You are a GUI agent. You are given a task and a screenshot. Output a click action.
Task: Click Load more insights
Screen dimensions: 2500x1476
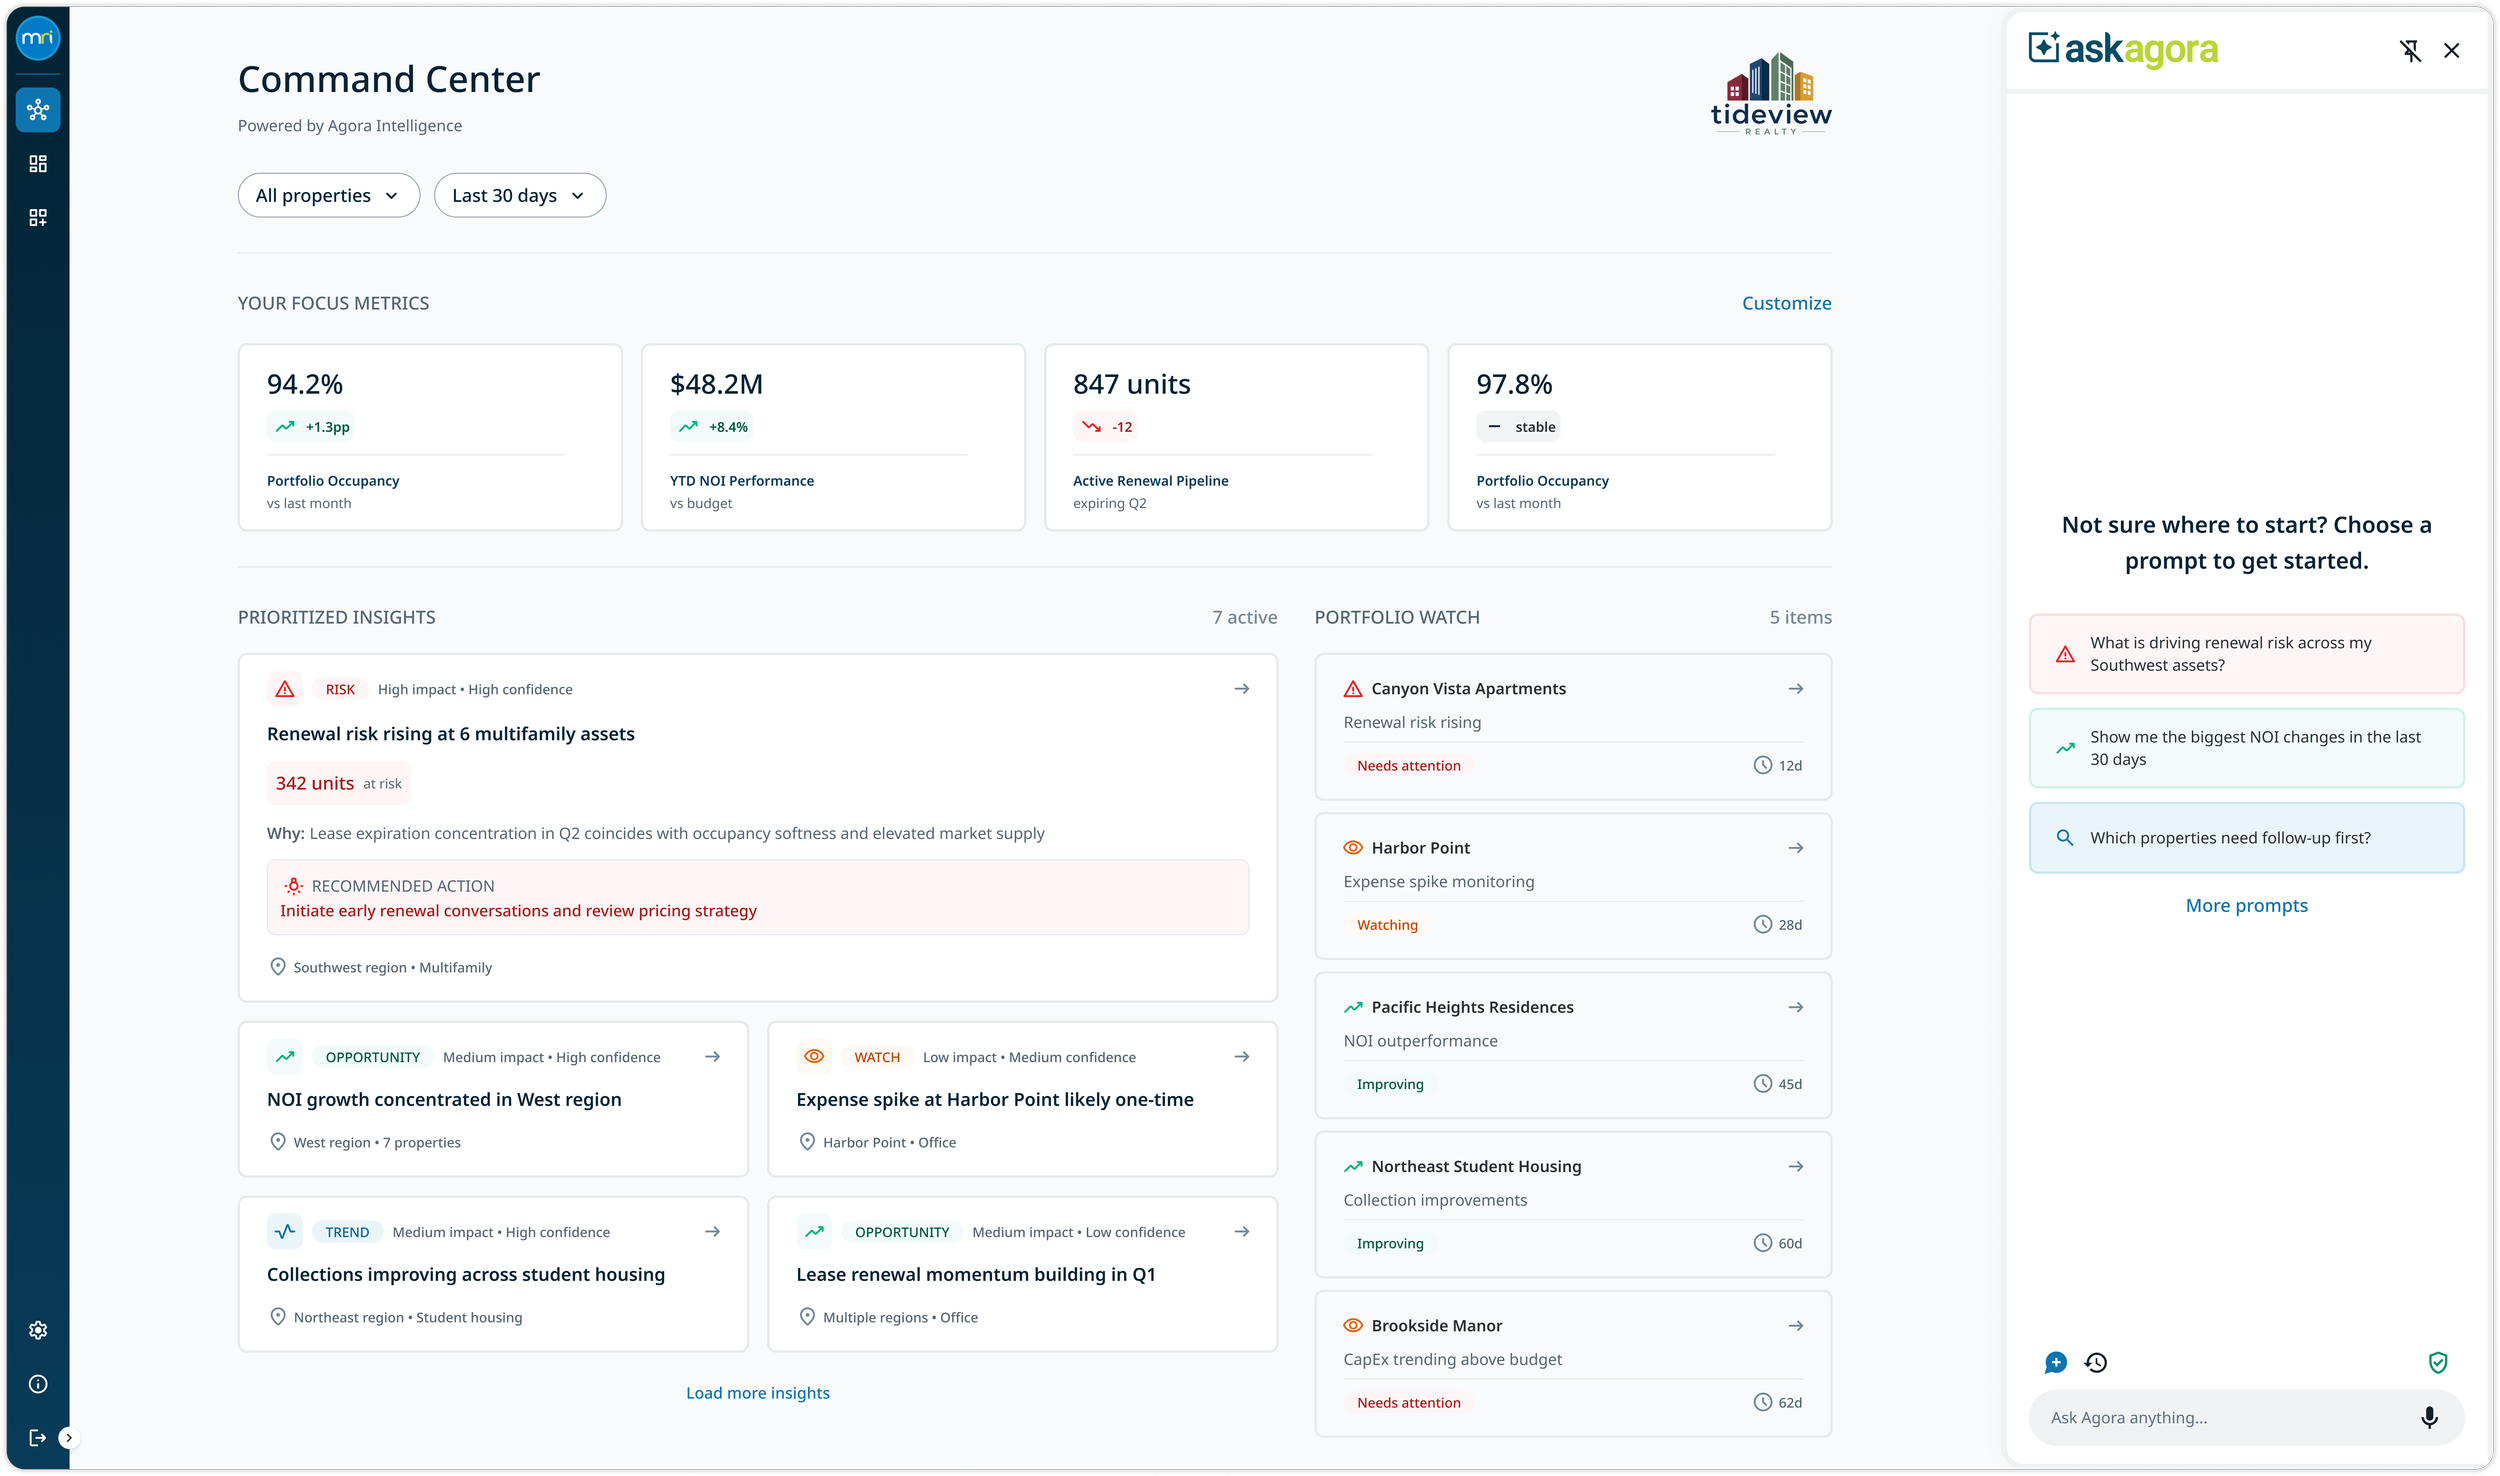[757, 1393]
